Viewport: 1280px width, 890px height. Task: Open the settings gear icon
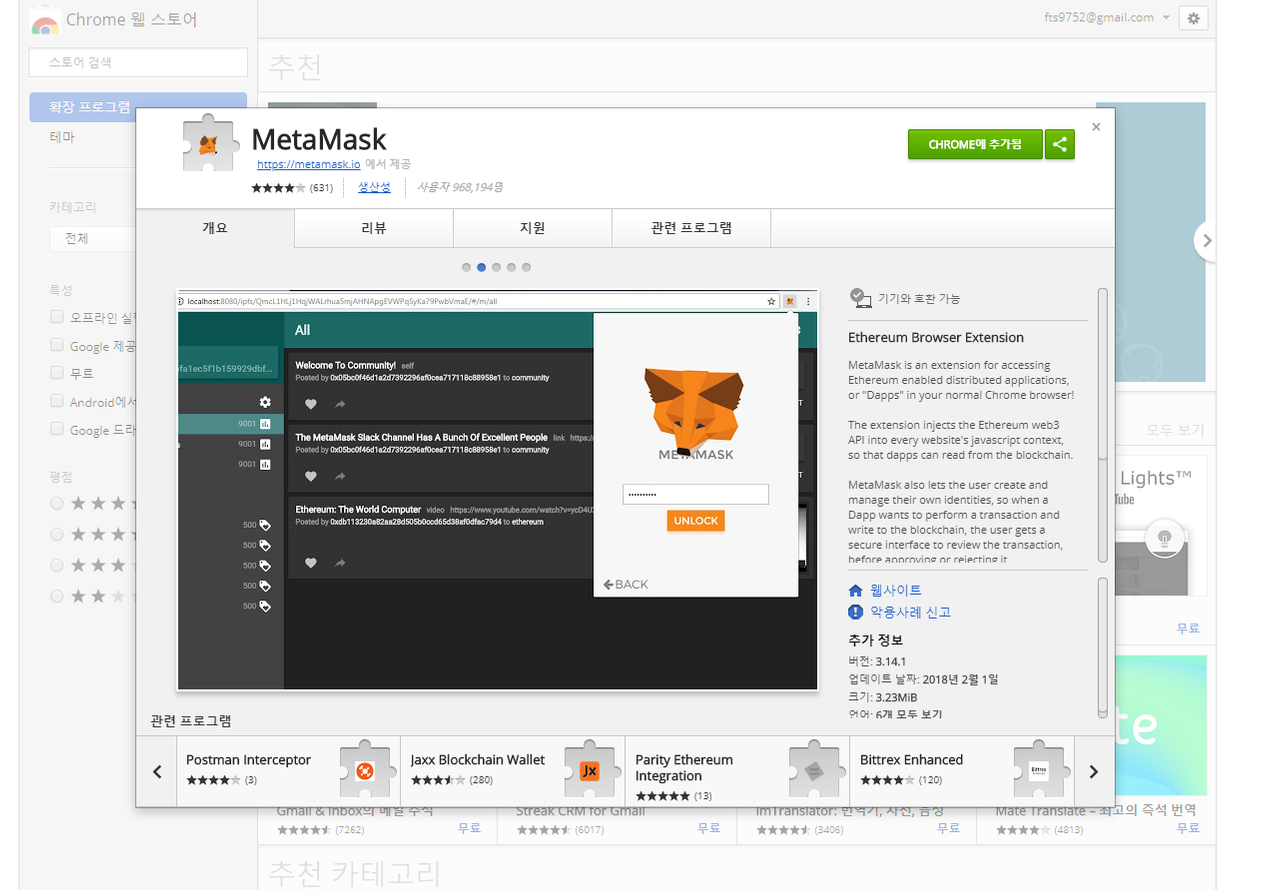click(1193, 18)
